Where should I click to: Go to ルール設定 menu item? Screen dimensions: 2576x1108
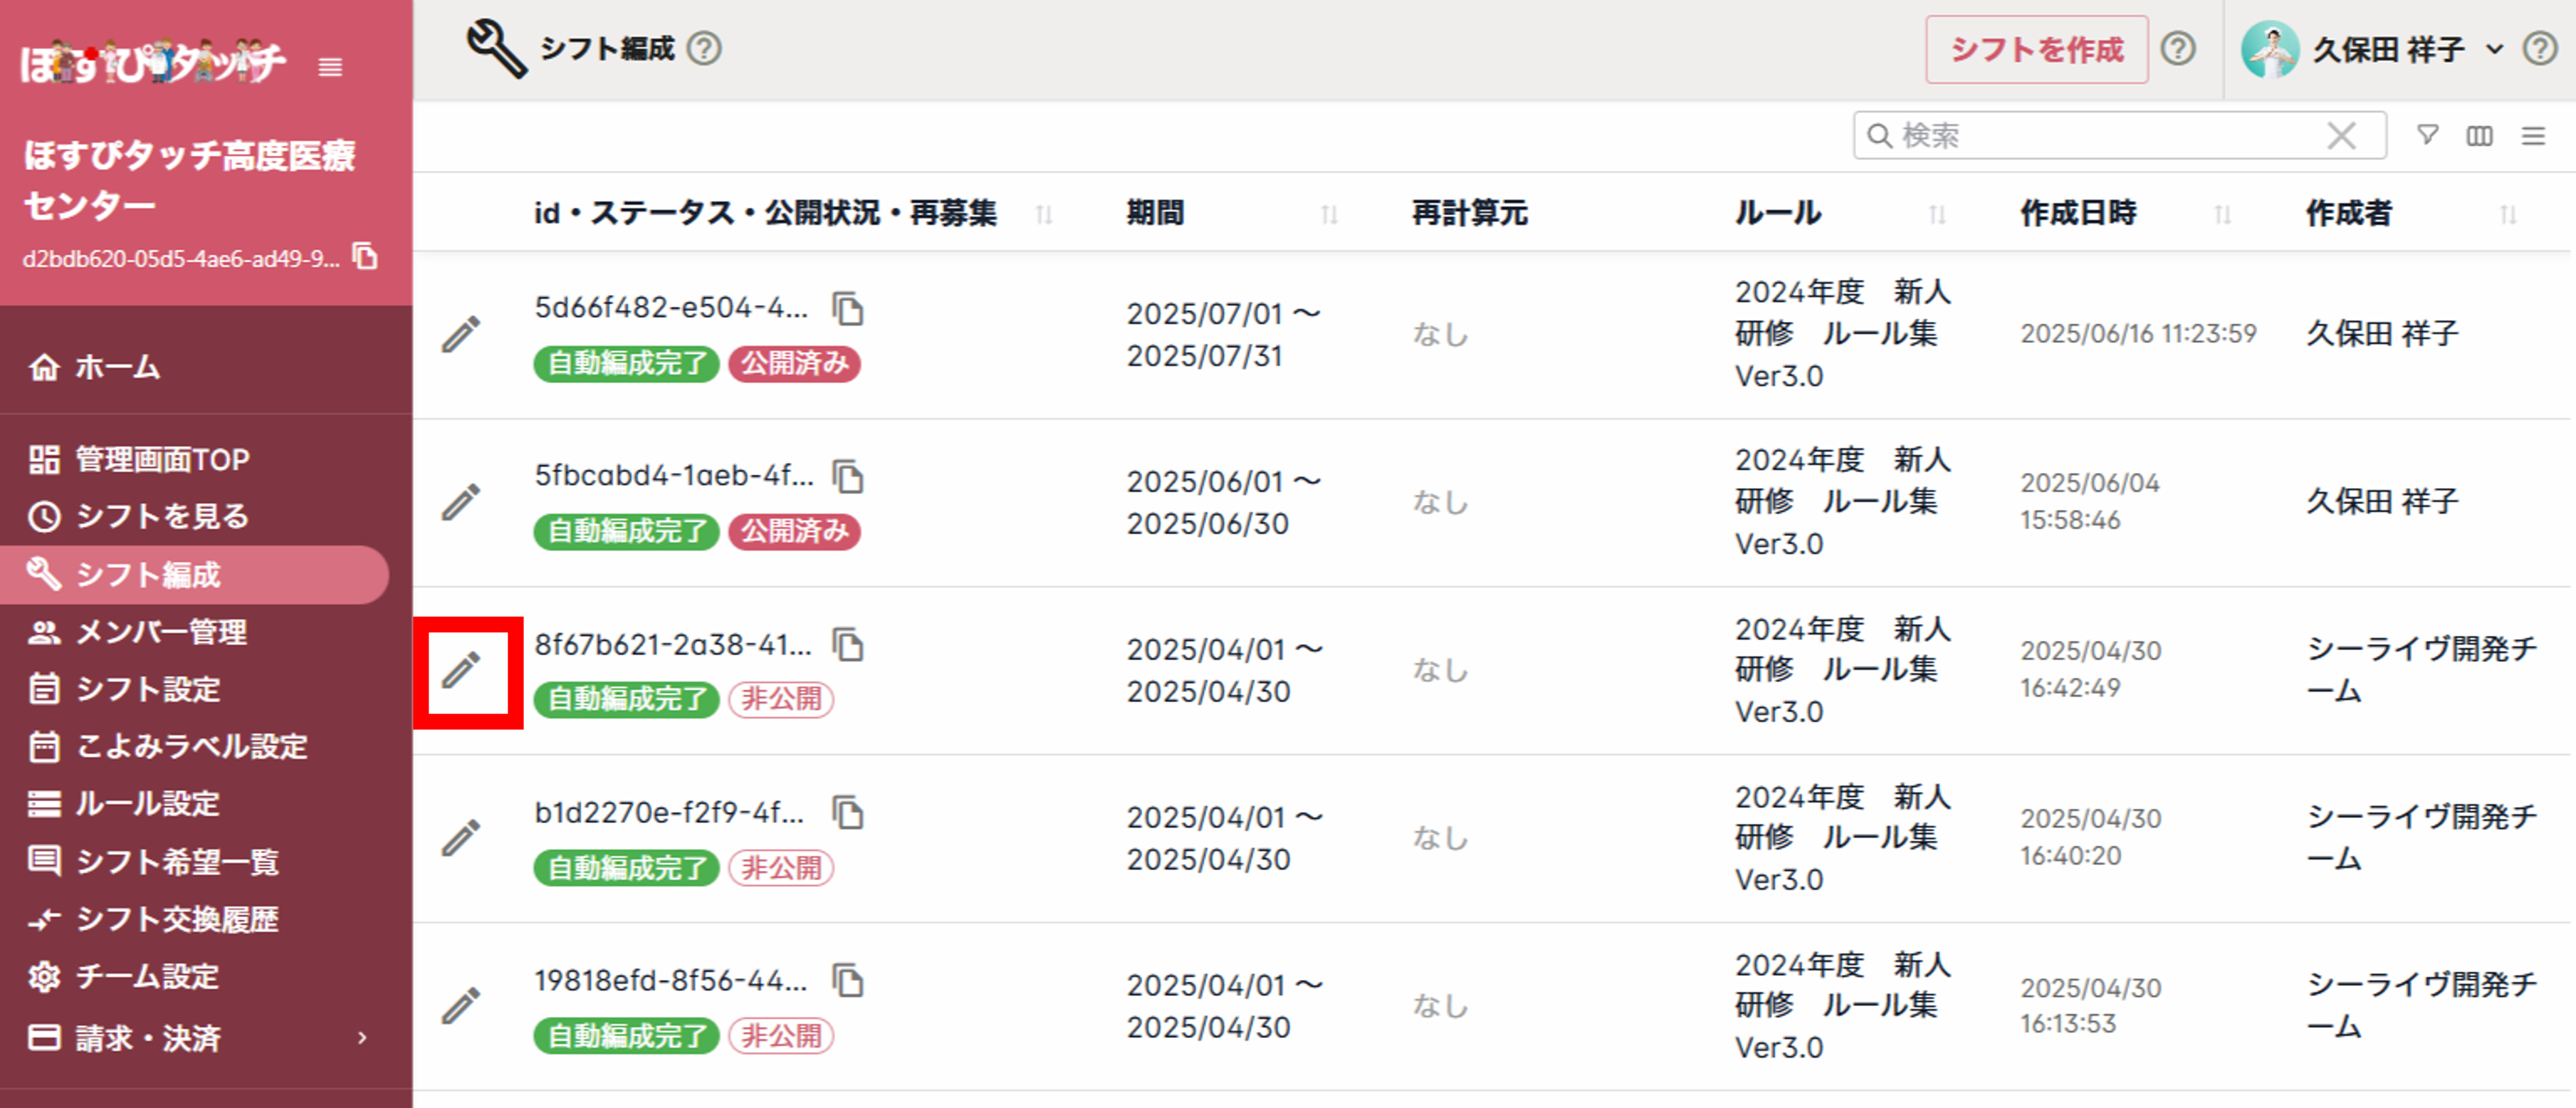pyautogui.click(x=147, y=804)
